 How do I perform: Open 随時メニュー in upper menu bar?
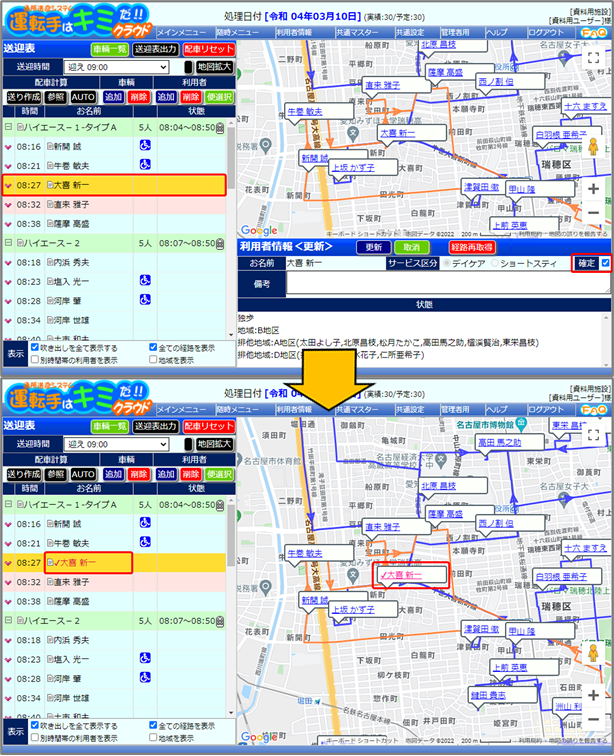point(237,33)
